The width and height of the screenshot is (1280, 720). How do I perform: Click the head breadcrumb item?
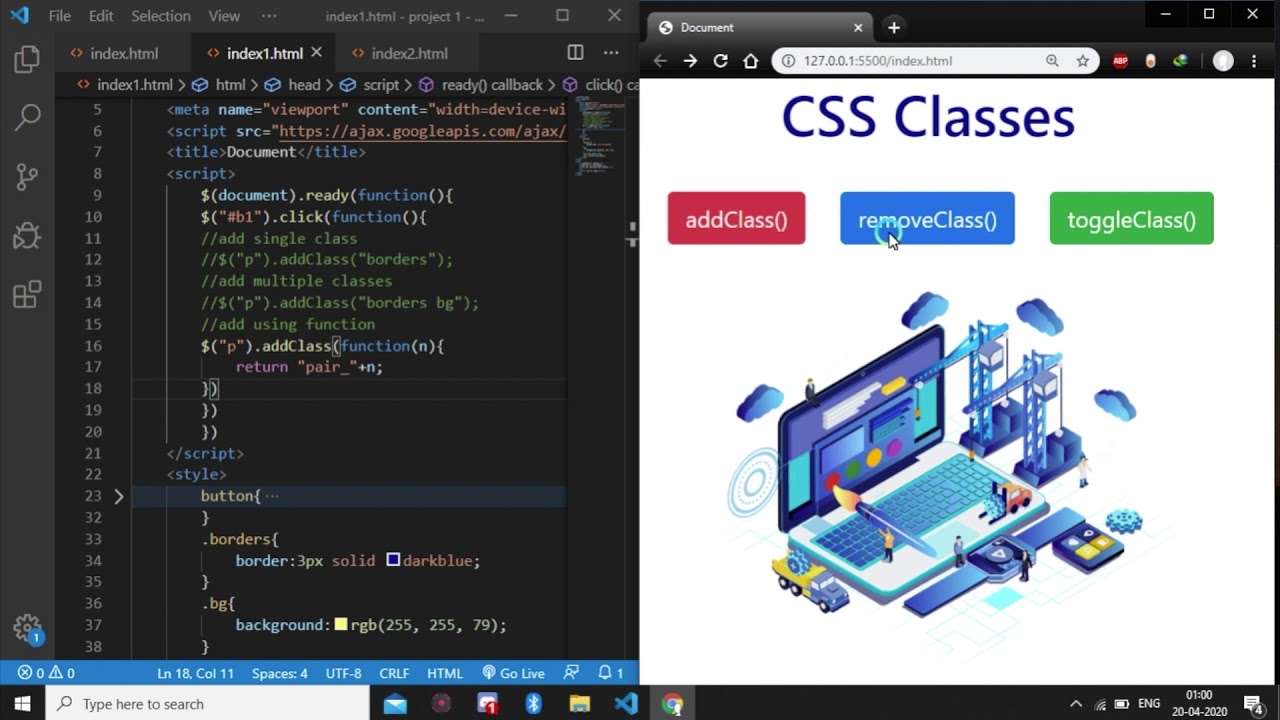[294, 85]
